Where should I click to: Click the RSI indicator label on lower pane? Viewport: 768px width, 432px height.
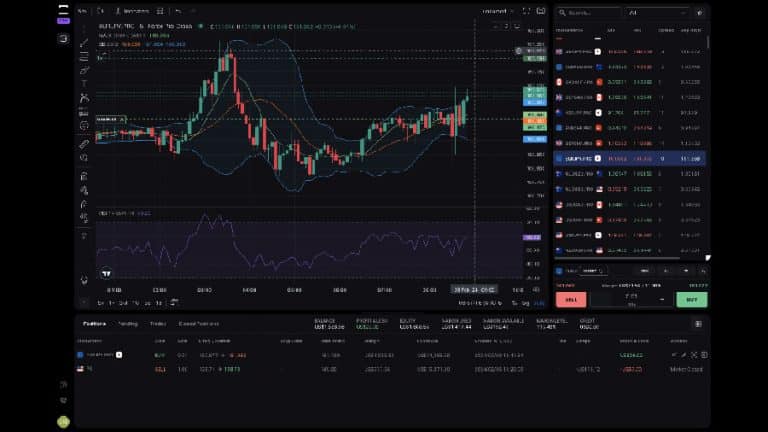click(125, 214)
